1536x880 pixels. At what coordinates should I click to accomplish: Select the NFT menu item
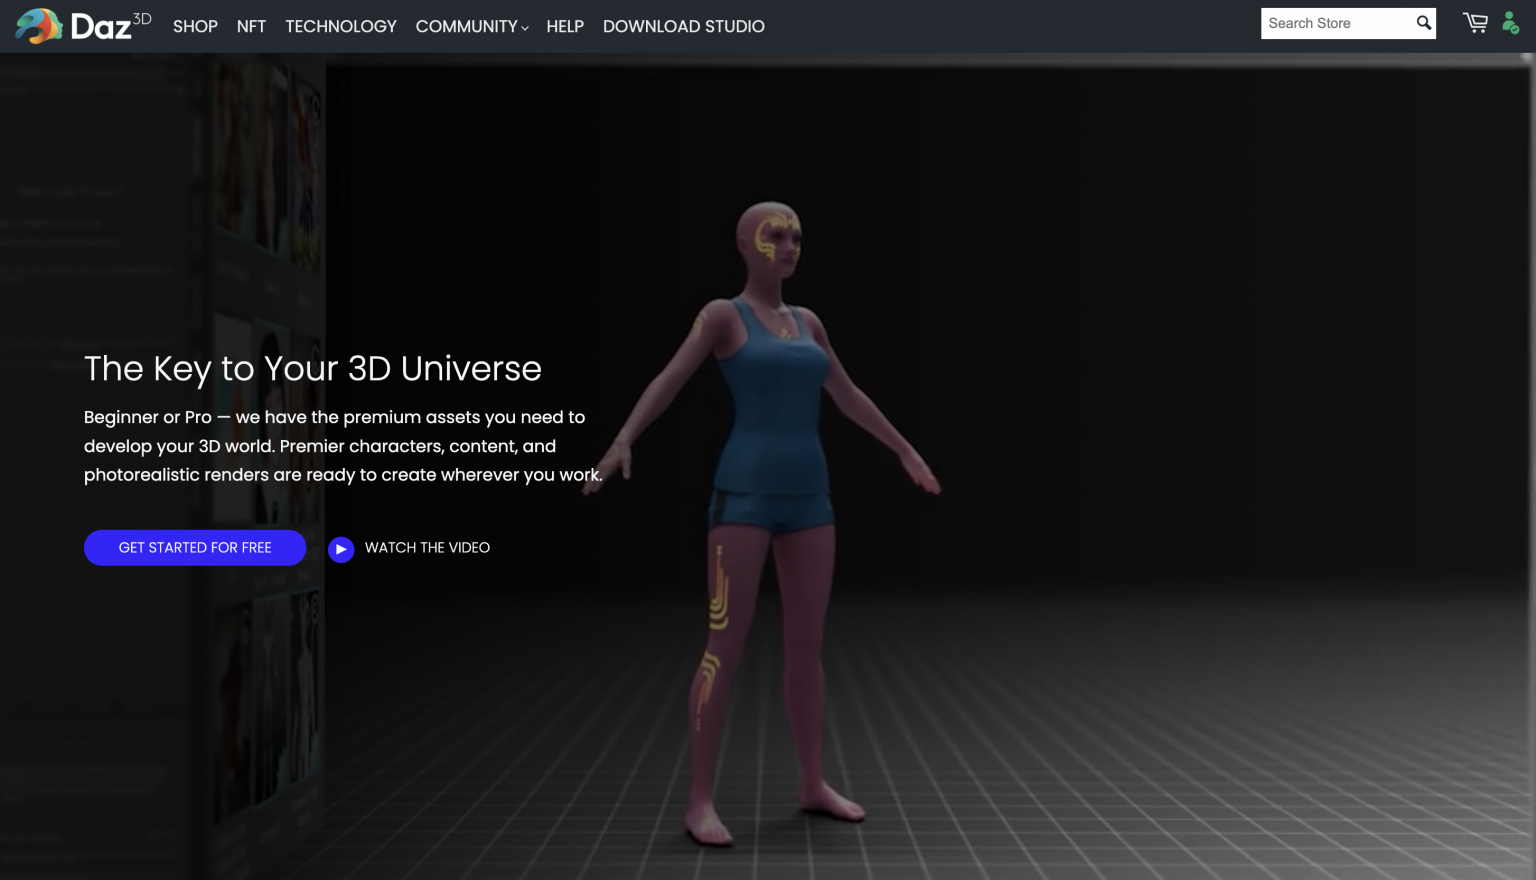pyautogui.click(x=251, y=26)
